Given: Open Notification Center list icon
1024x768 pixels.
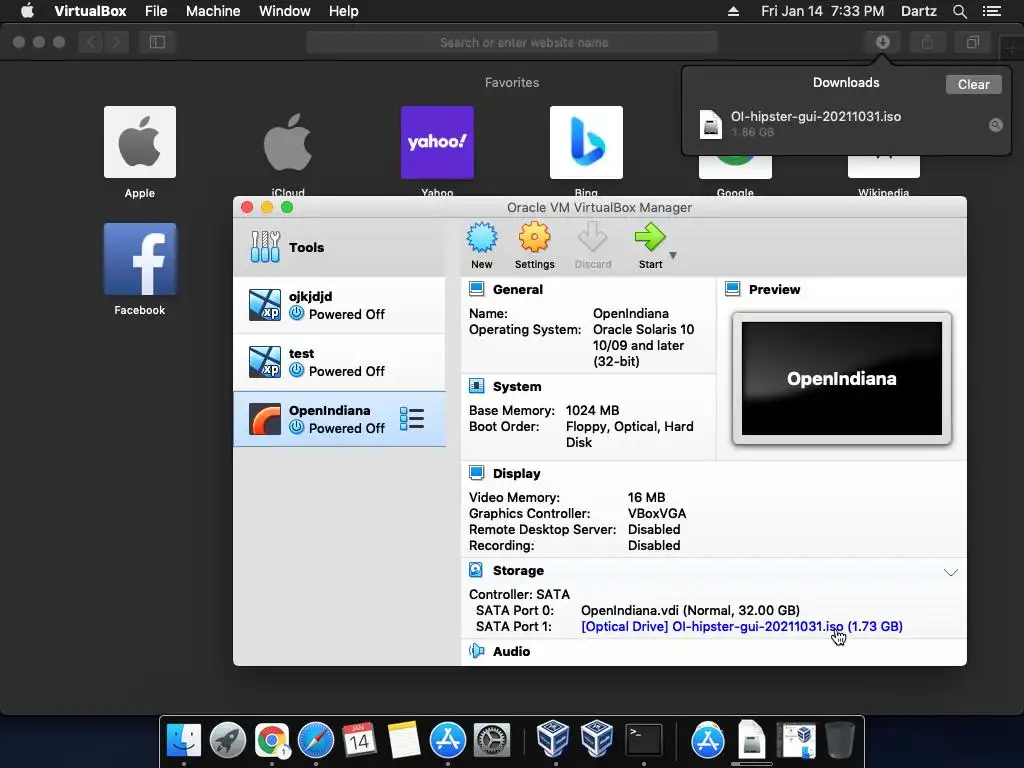Looking at the screenshot, I should point(992,11).
